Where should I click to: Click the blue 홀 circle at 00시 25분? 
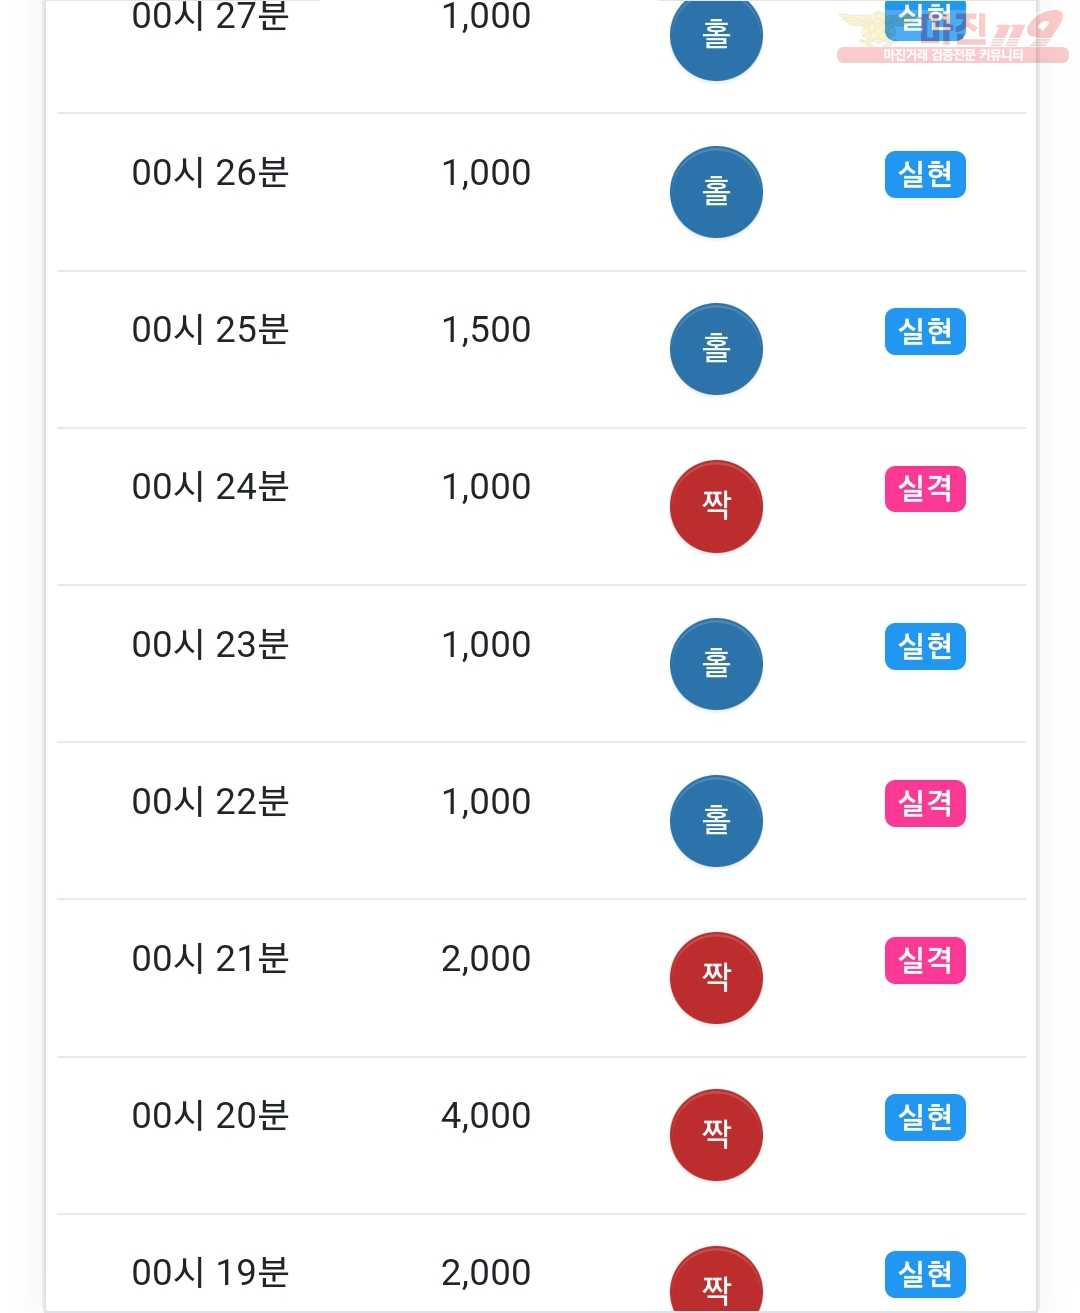pos(716,349)
